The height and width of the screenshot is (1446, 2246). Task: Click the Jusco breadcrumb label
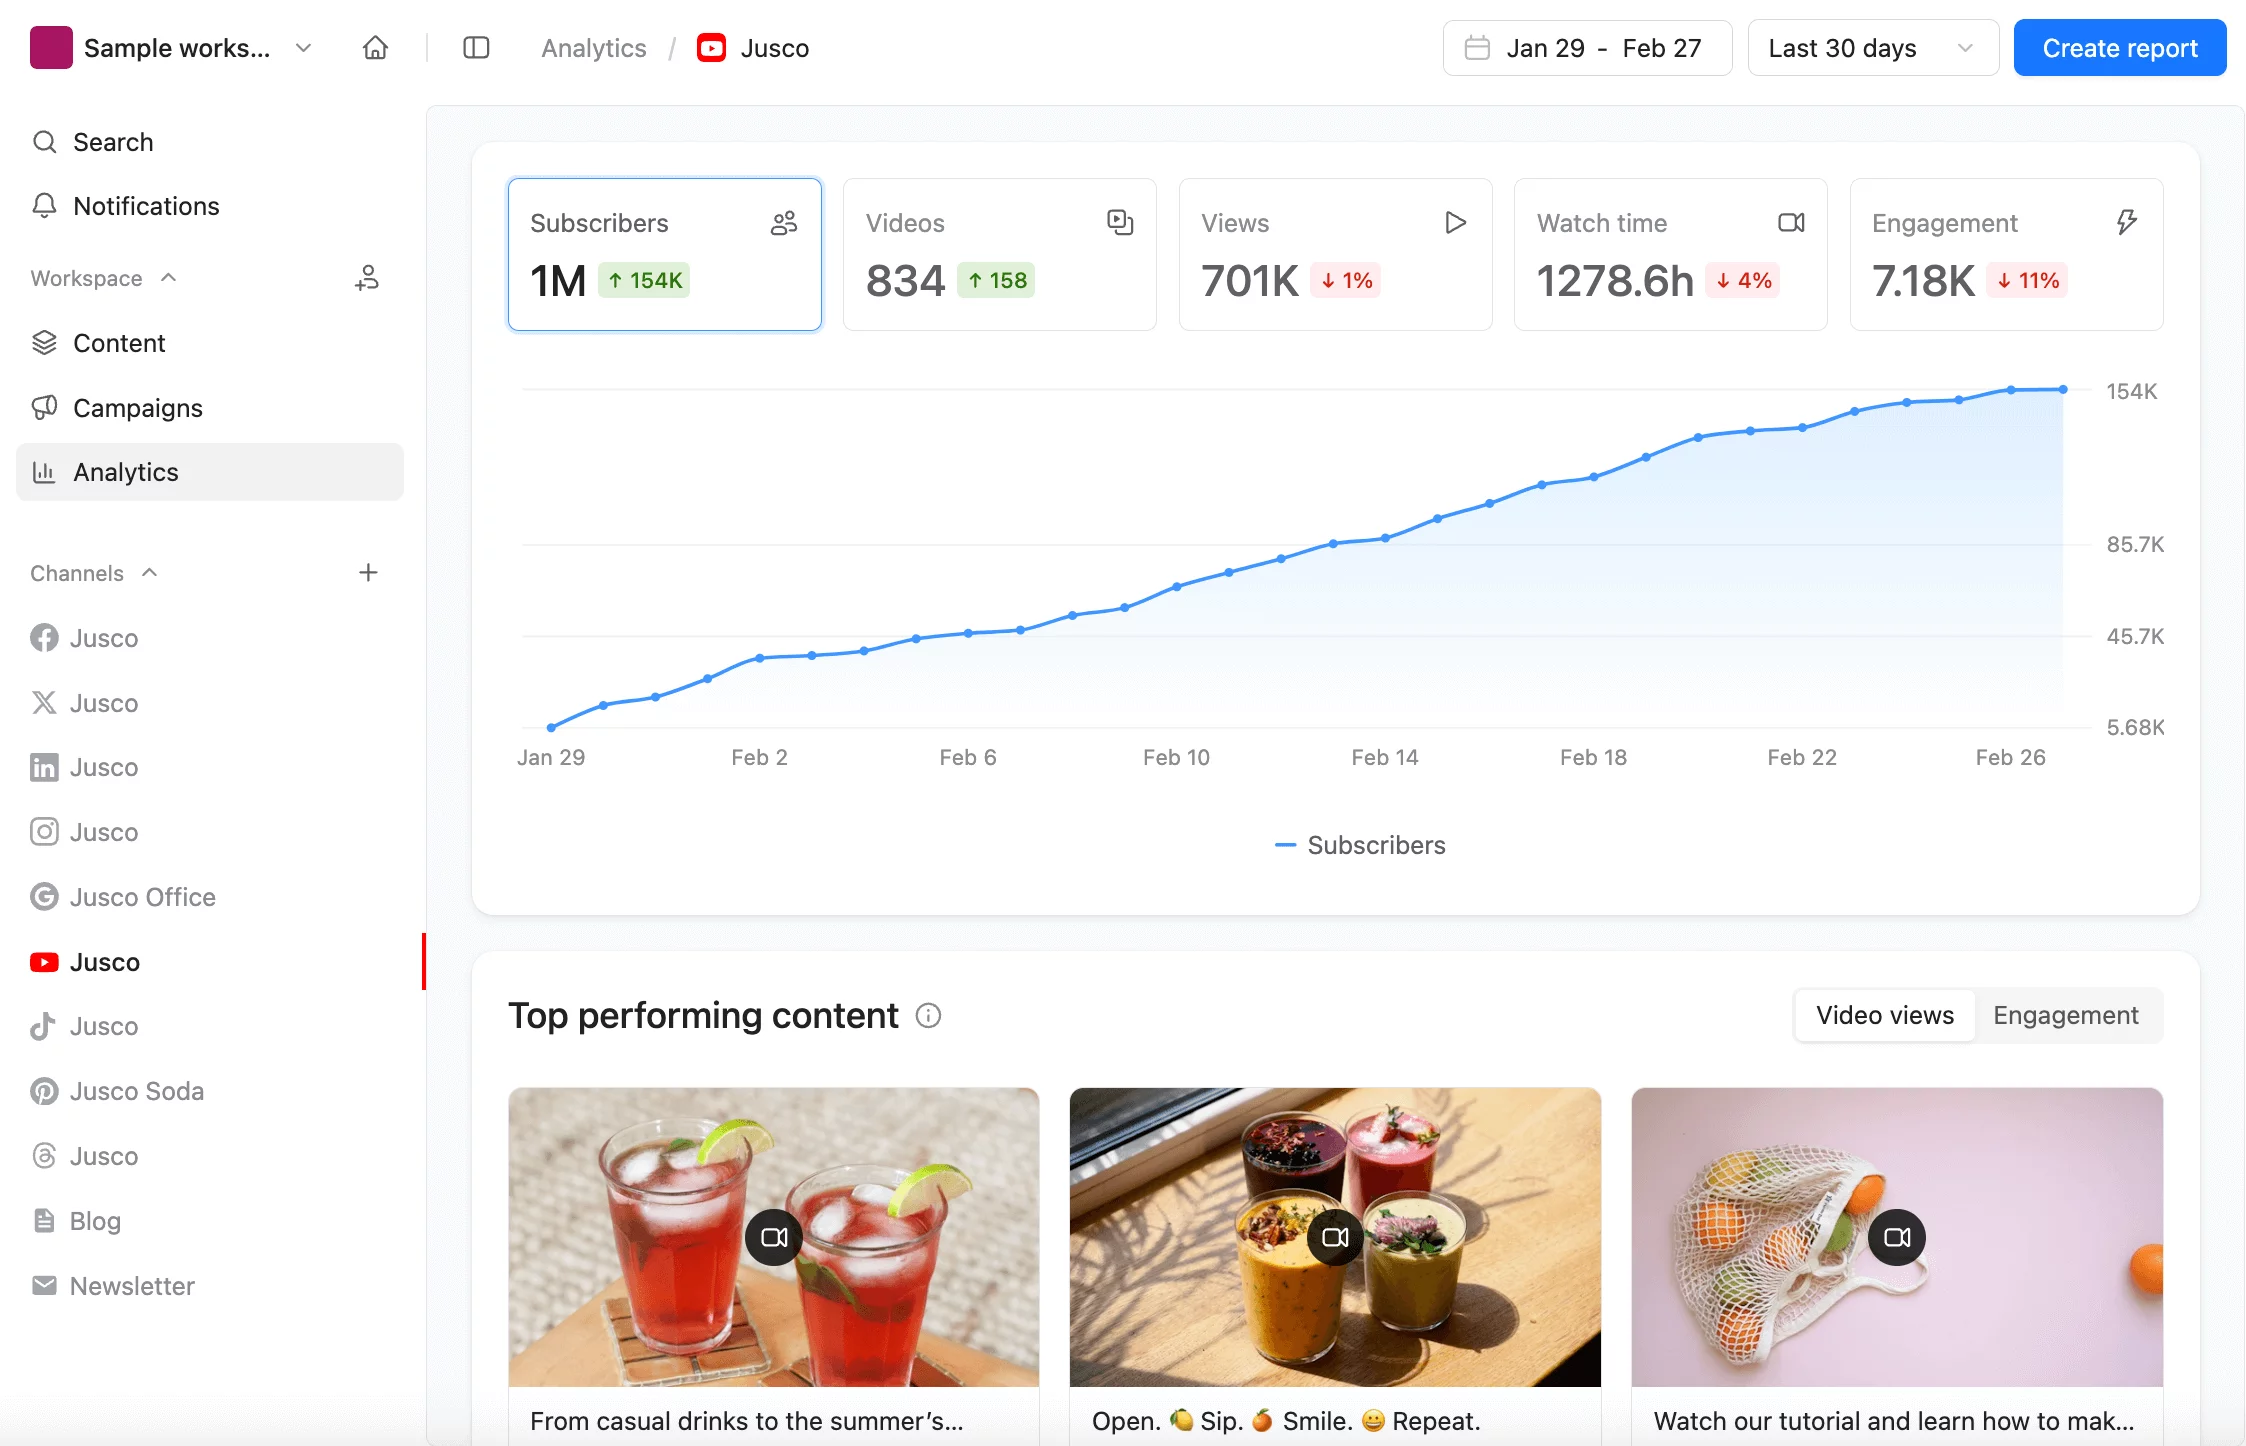(x=775, y=48)
